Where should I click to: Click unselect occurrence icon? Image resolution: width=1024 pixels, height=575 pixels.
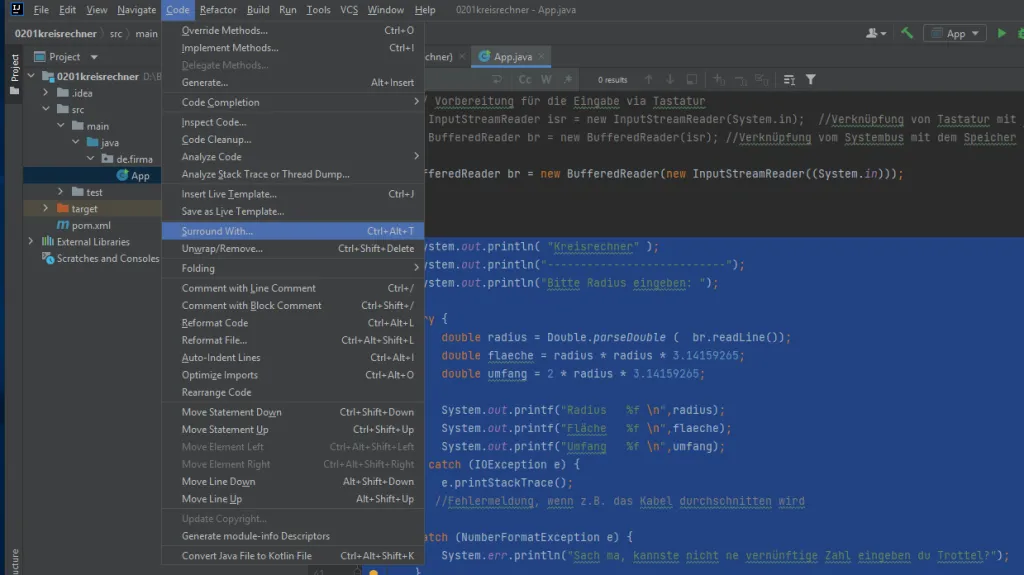740,80
